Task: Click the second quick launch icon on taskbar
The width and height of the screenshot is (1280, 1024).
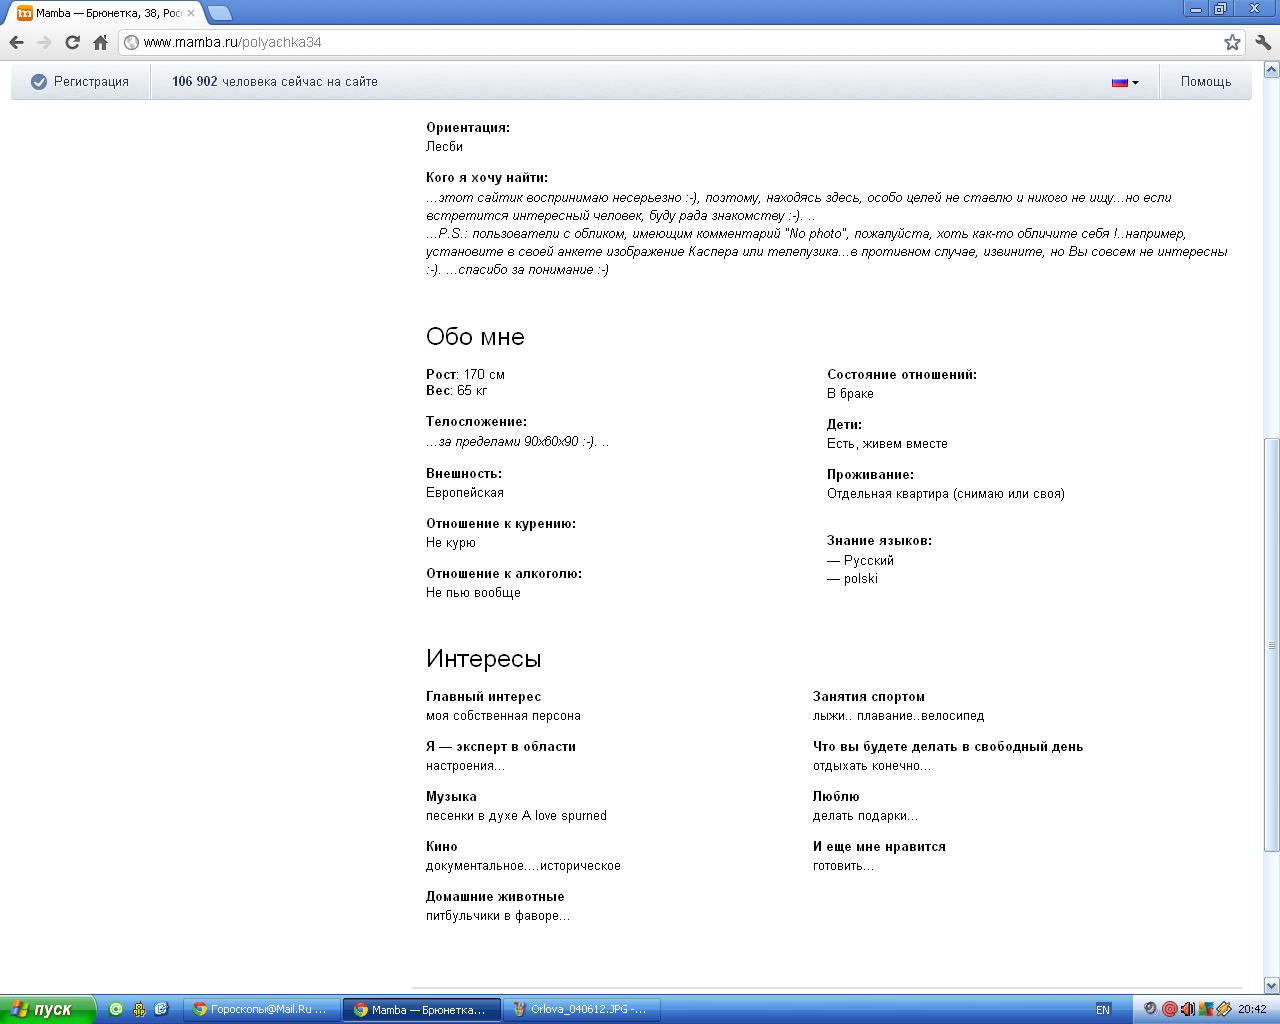Action: click(139, 1009)
